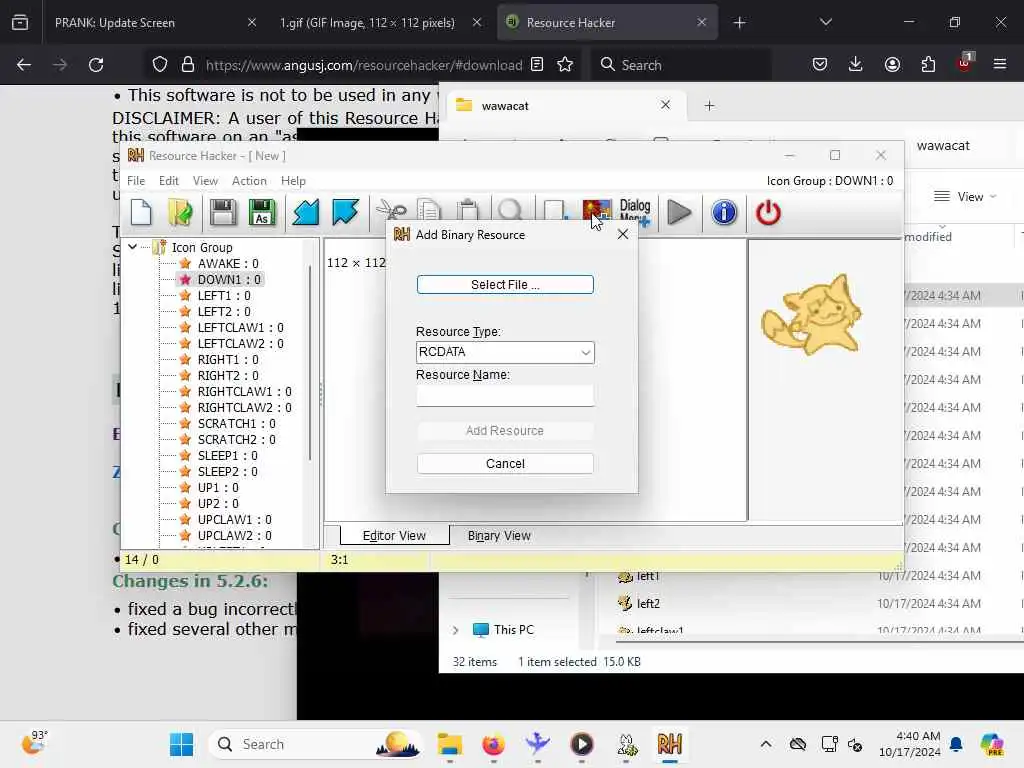This screenshot has width=1024, height=768.
Task: Close the Add Binary Resource dialog
Action: (623, 234)
